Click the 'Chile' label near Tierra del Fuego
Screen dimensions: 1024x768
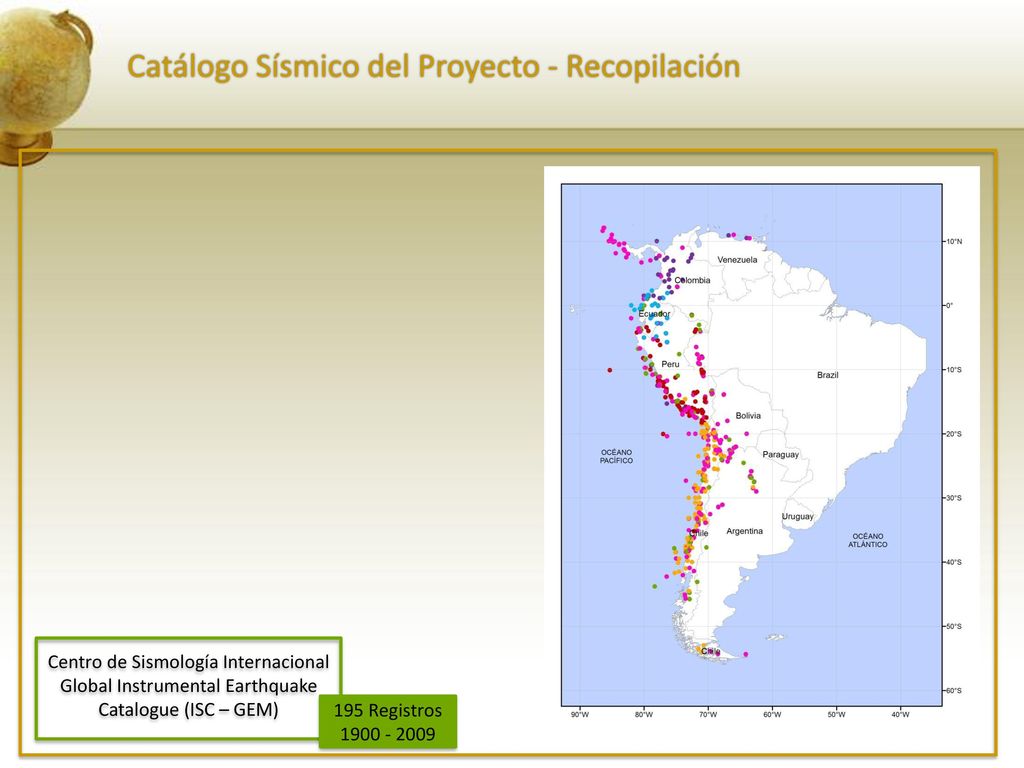click(x=710, y=651)
